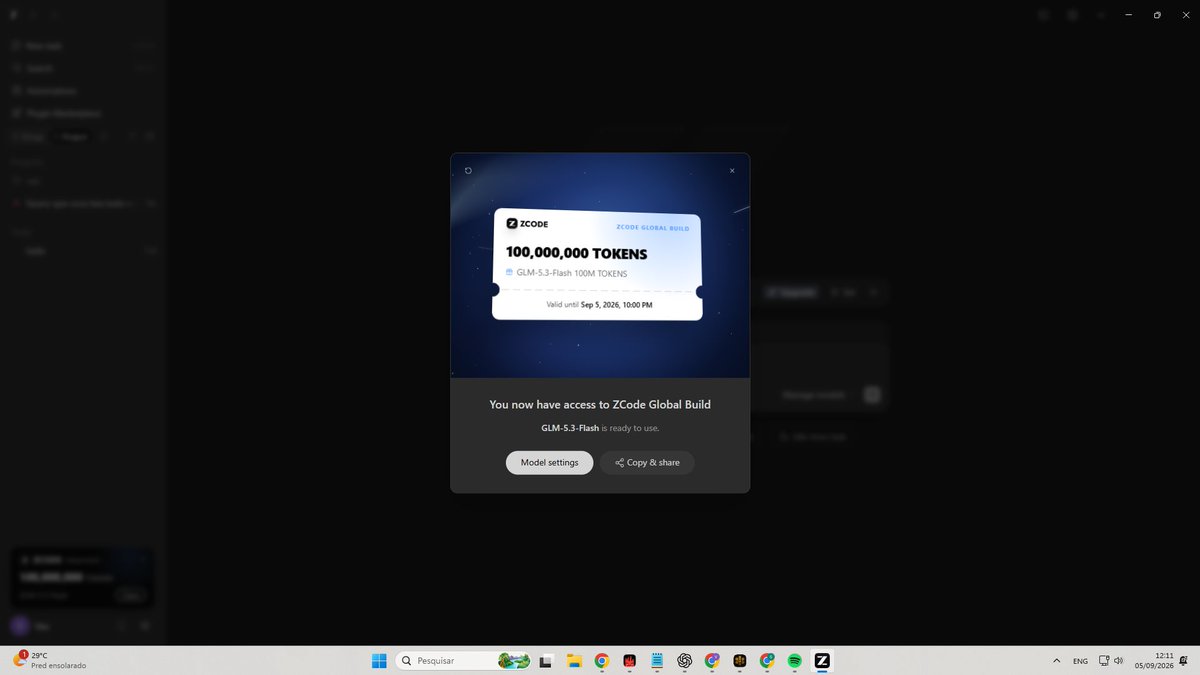Open File Explorer from the taskbar
Screen dimensions: 1200x675
pyautogui.click(x=574, y=661)
